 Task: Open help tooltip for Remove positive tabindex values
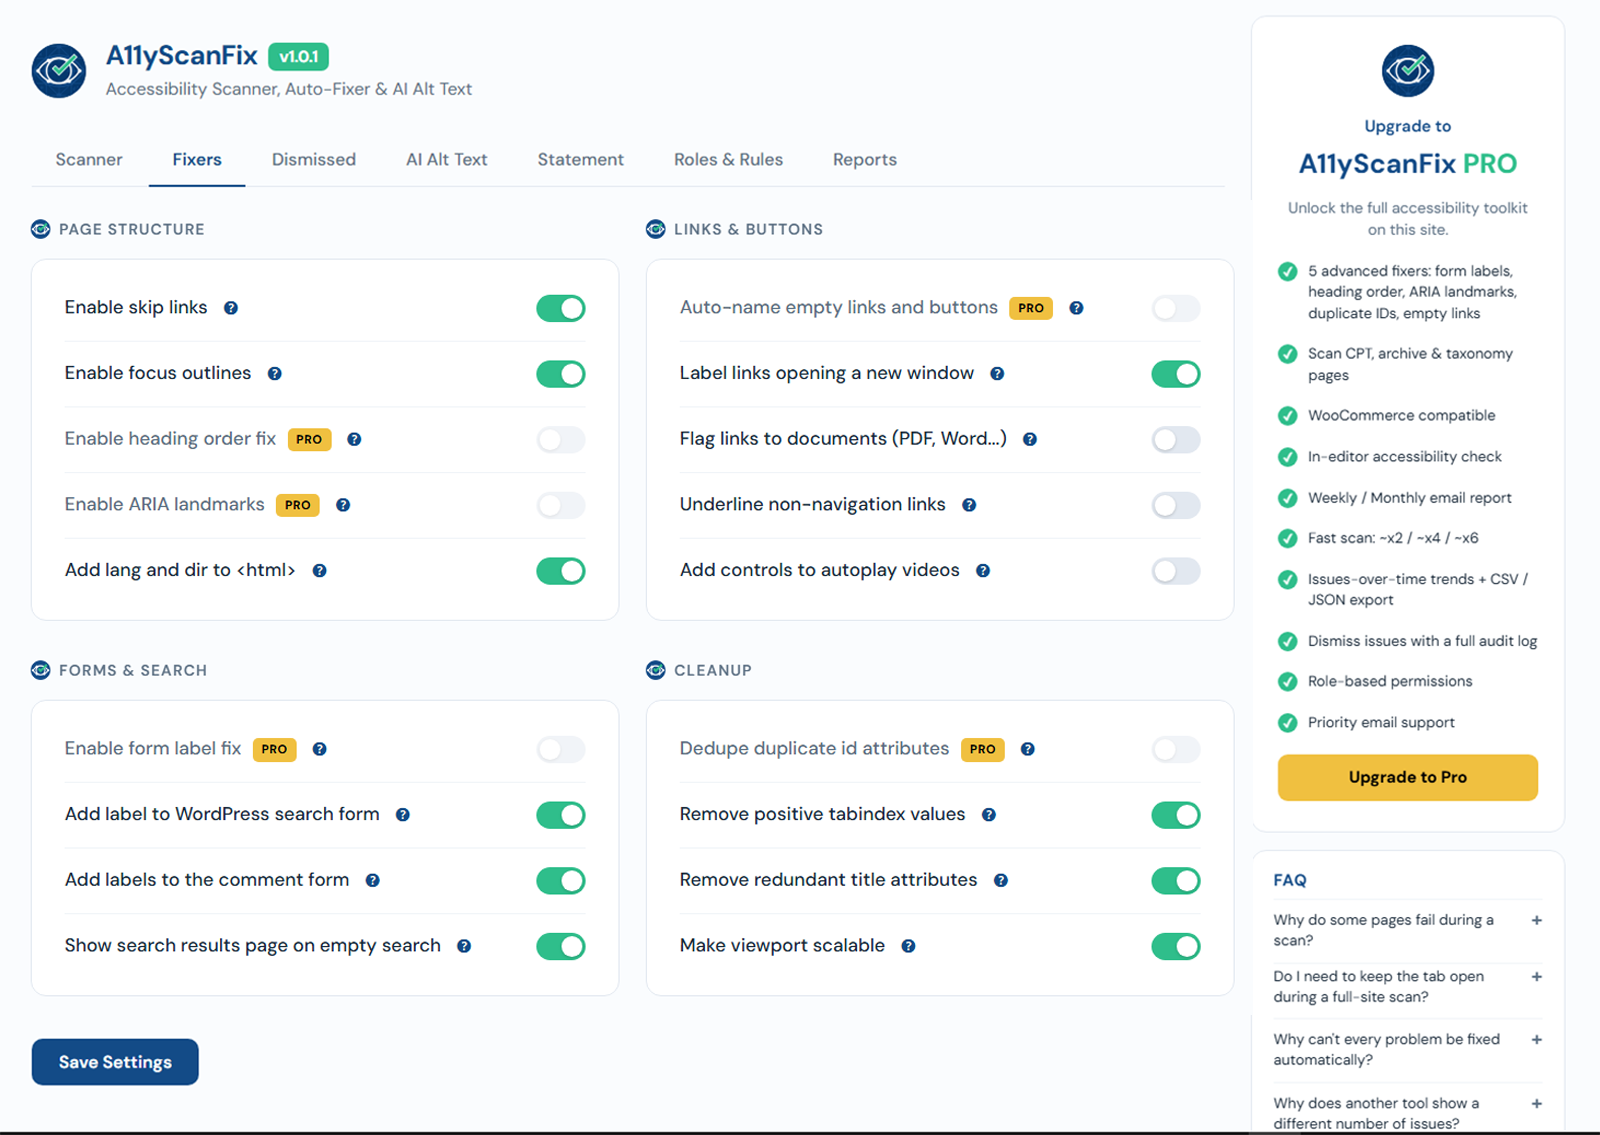[989, 815]
